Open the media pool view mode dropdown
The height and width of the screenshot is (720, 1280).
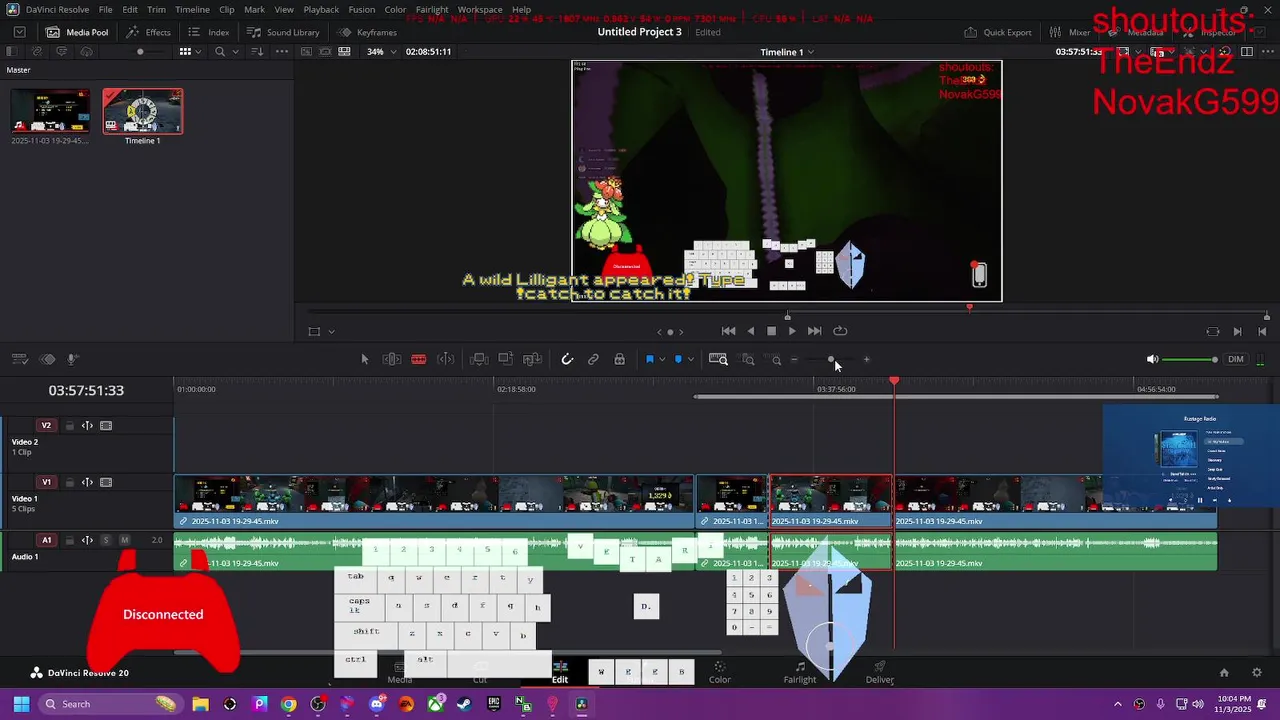click(200, 51)
